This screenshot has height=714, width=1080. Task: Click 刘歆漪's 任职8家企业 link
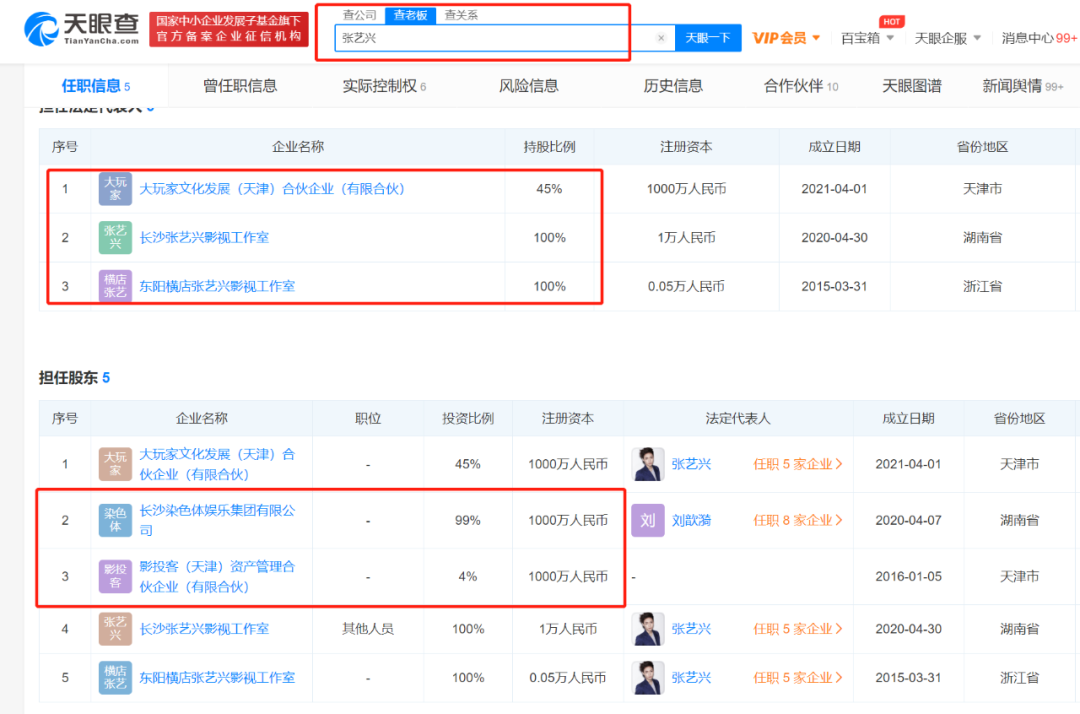click(798, 520)
